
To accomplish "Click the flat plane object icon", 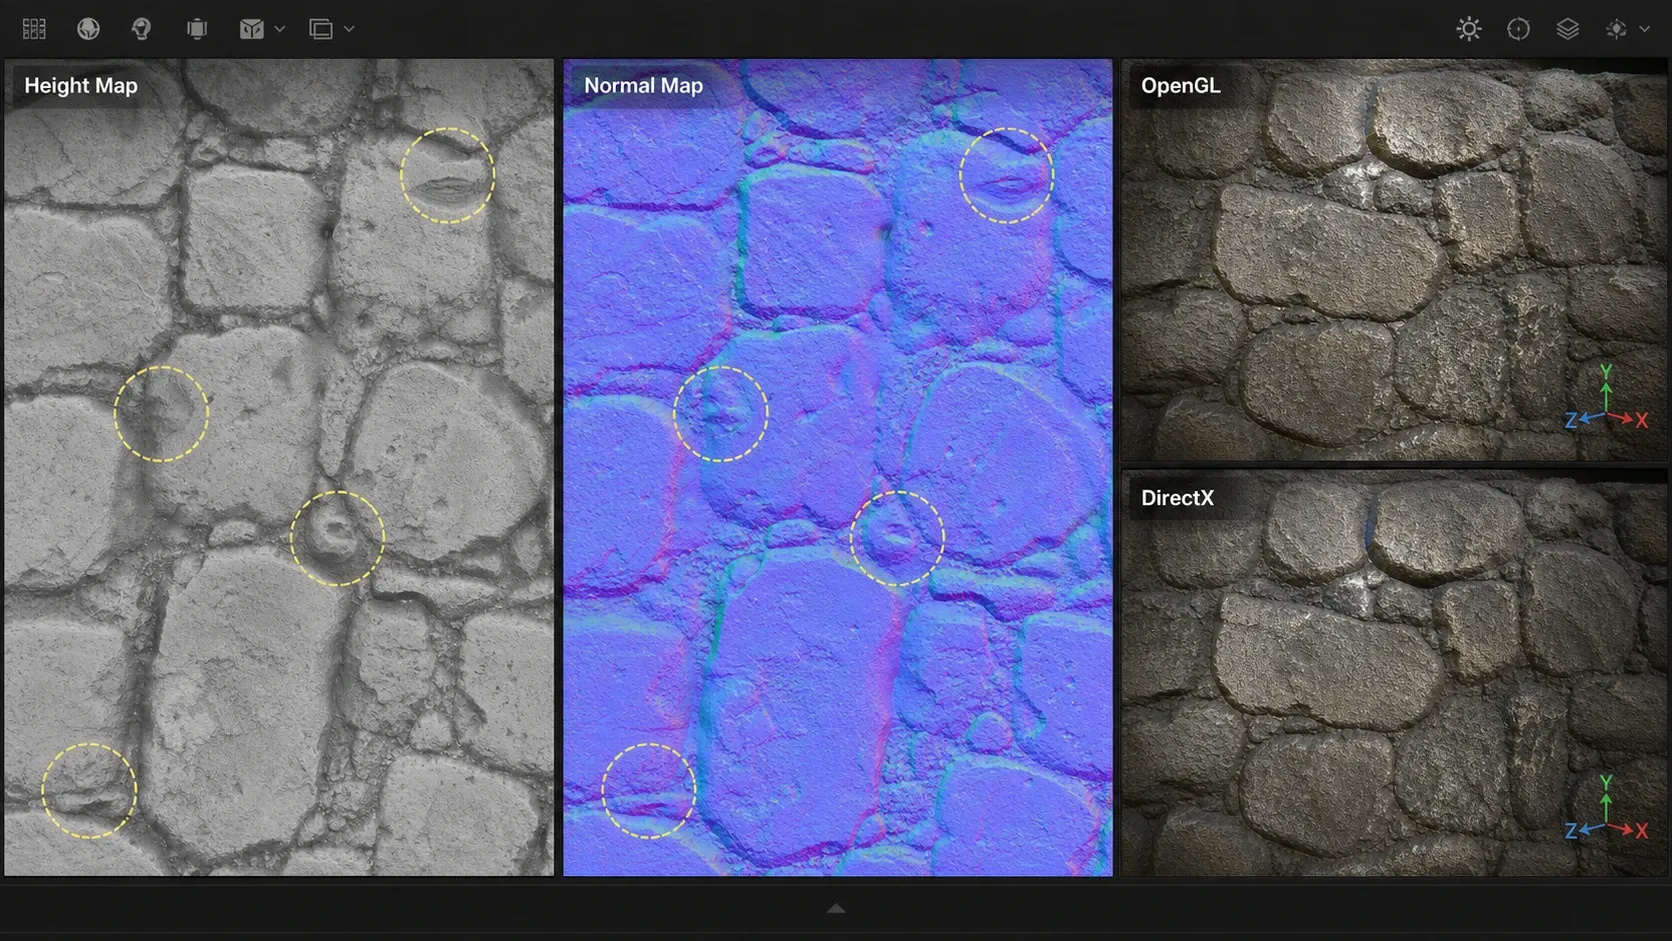I will (197, 29).
